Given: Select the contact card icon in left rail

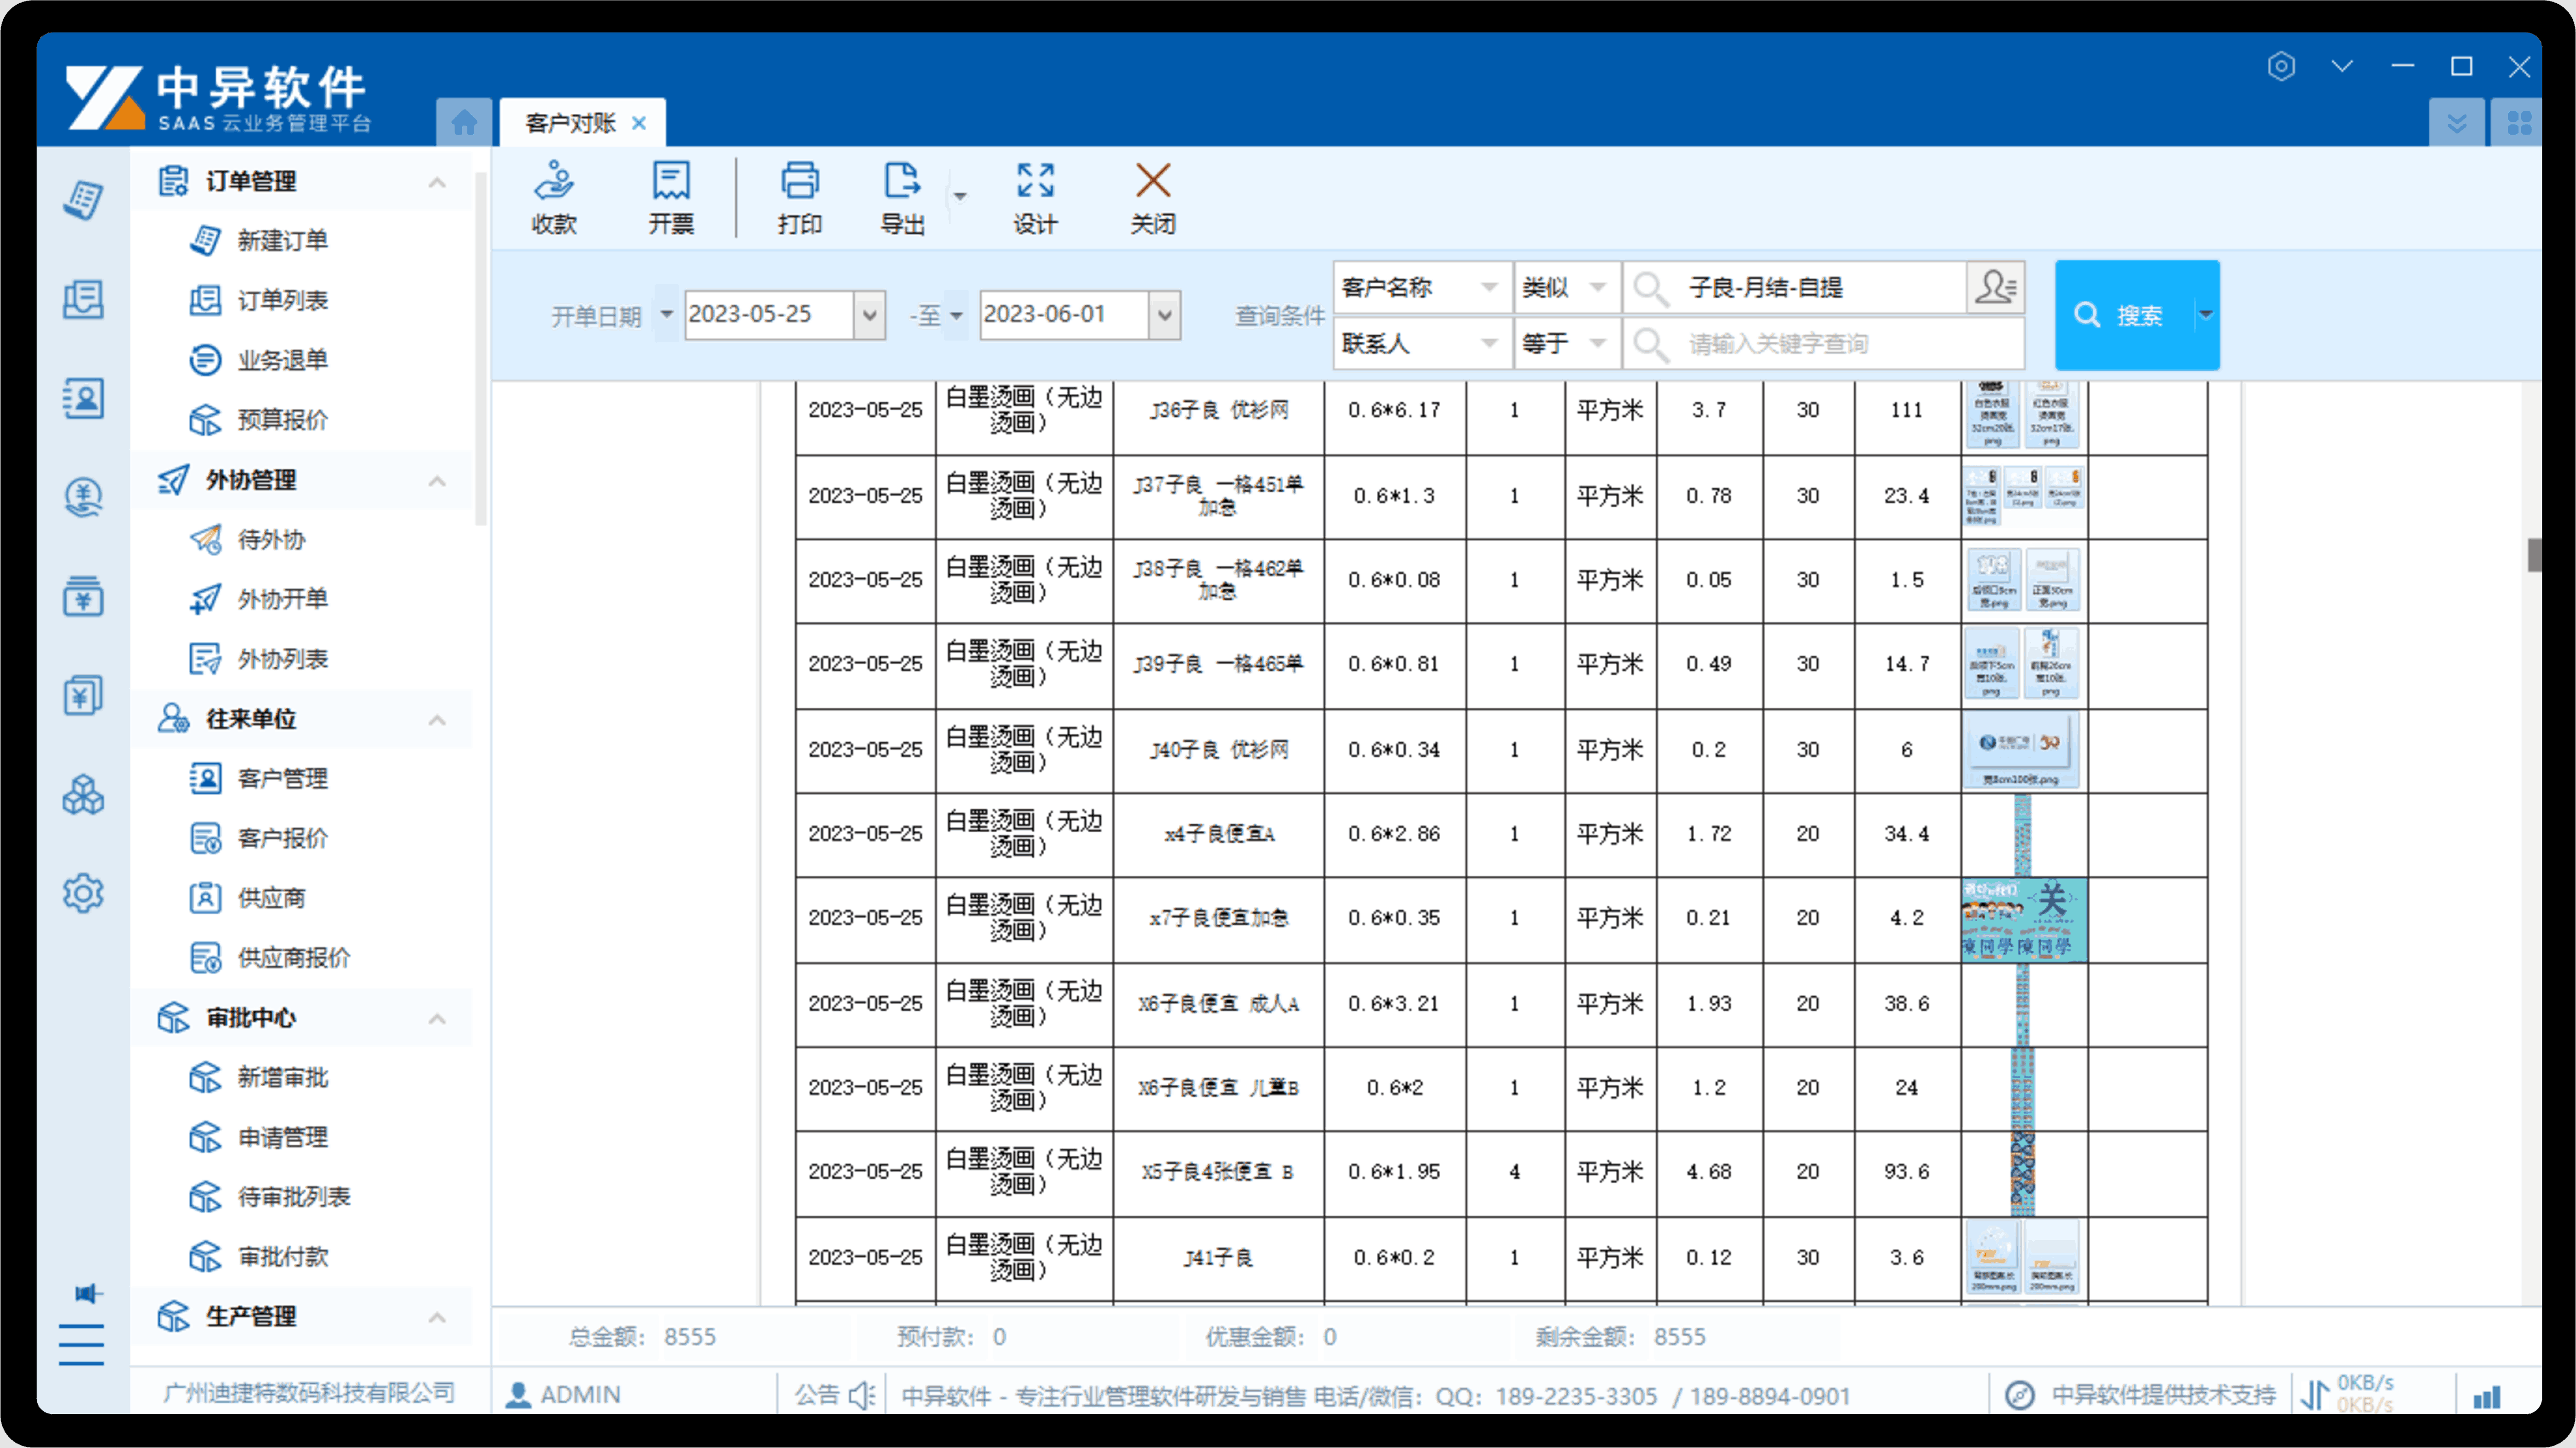Looking at the screenshot, I should (x=83, y=398).
